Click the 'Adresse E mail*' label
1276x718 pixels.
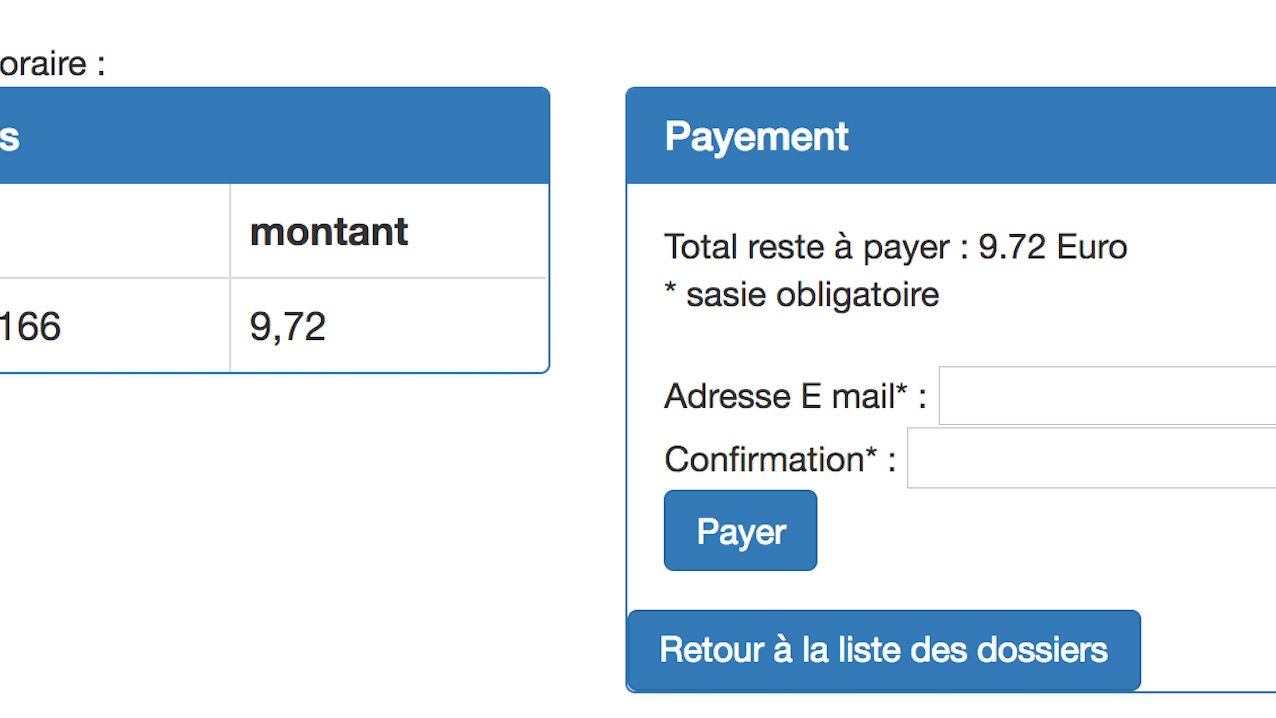tap(780, 397)
